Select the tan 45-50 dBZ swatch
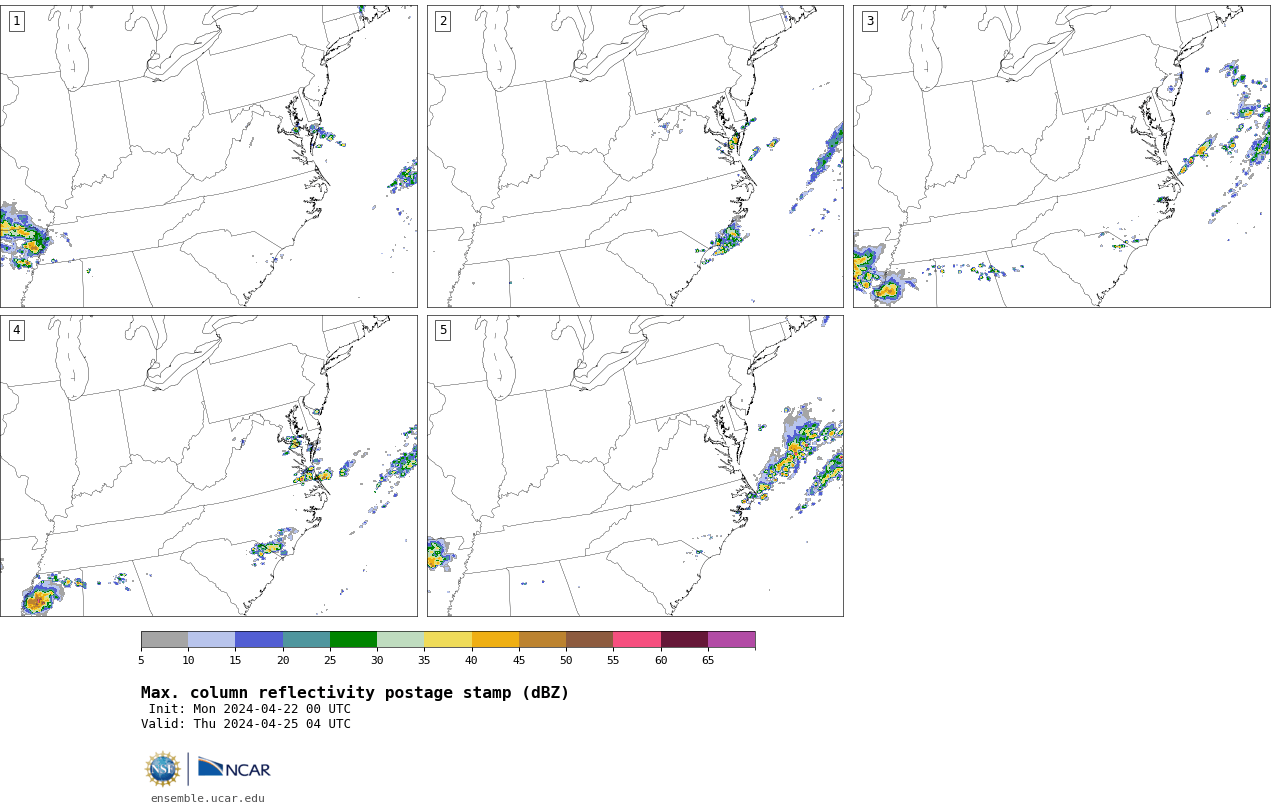This screenshot has width=1280, height=809. 542,640
